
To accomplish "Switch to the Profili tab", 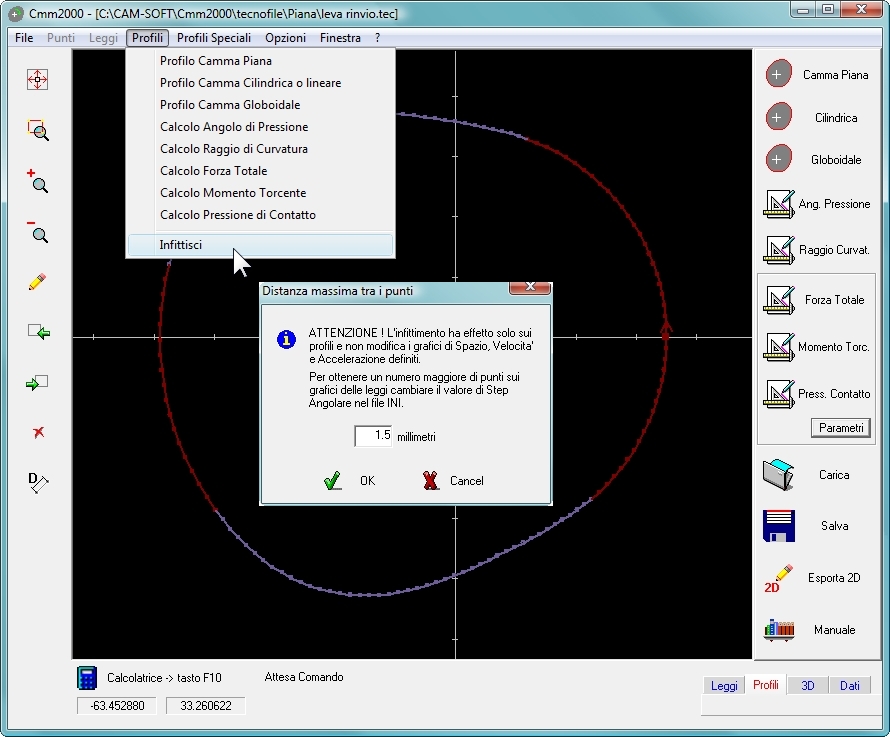I will pyautogui.click(x=766, y=685).
